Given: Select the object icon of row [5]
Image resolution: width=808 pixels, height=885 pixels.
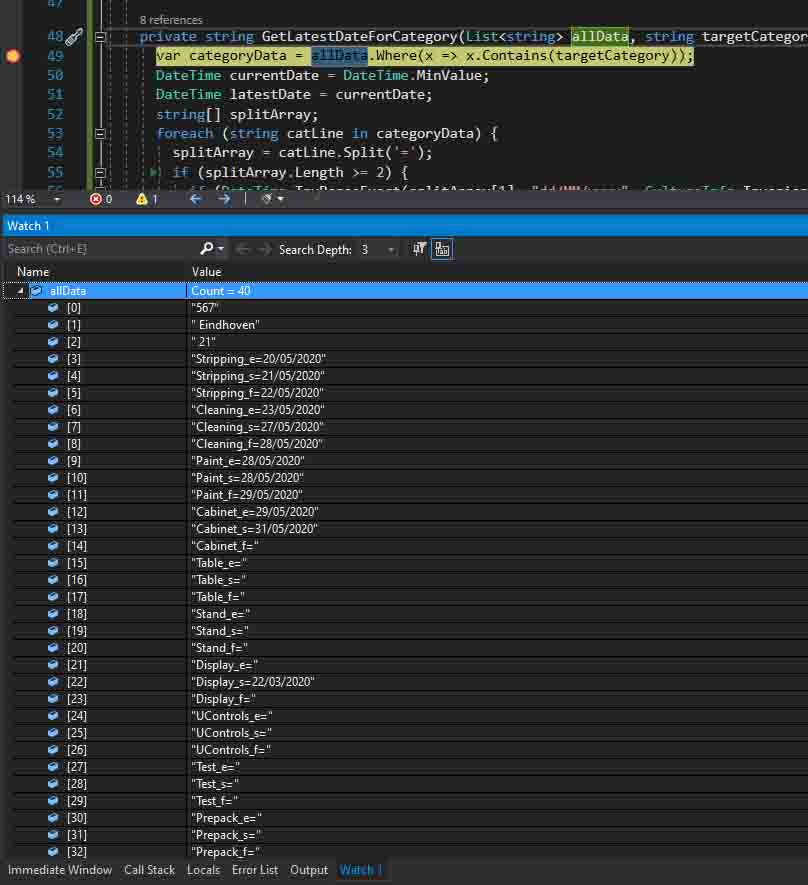Looking at the screenshot, I should [53, 393].
